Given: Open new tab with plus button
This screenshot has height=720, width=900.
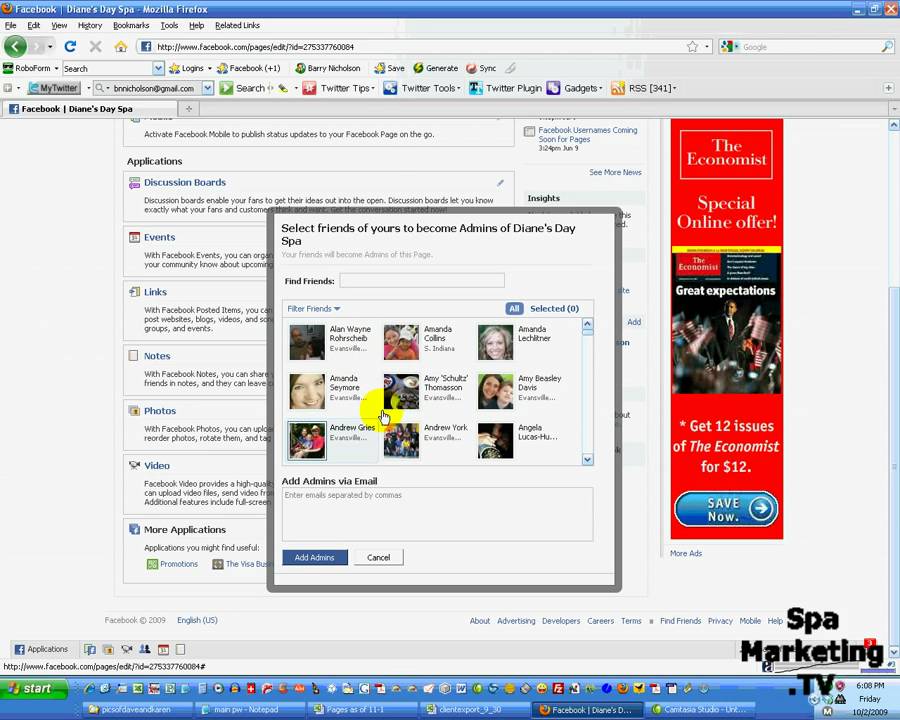Looking at the screenshot, I should point(188,108).
